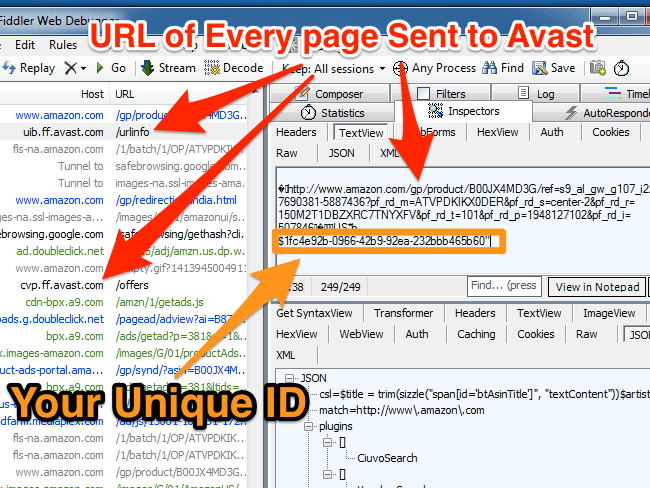Select the Inspectors tab

click(x=463, y=111)
